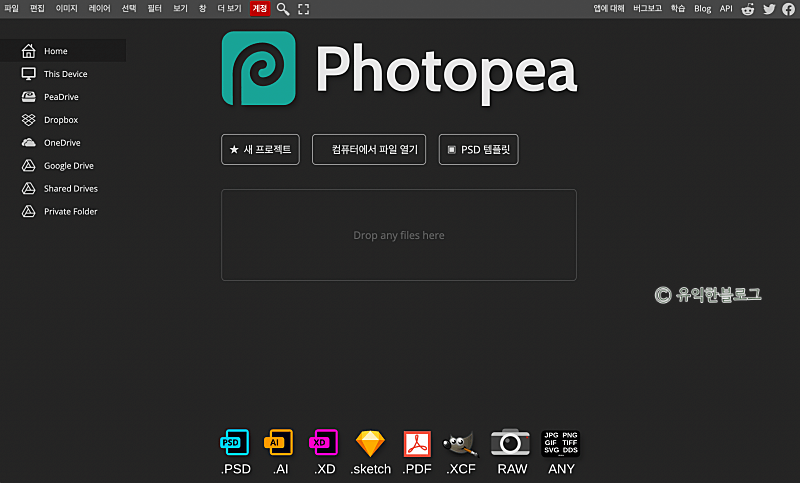Click the 새 프로젝트 button

coord(260,149)
